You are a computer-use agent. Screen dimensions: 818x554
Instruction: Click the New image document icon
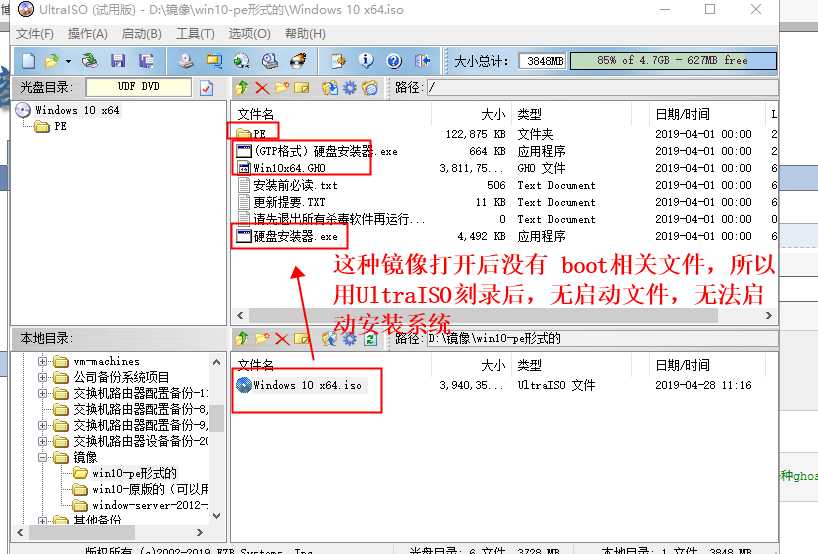coord(29,61)
